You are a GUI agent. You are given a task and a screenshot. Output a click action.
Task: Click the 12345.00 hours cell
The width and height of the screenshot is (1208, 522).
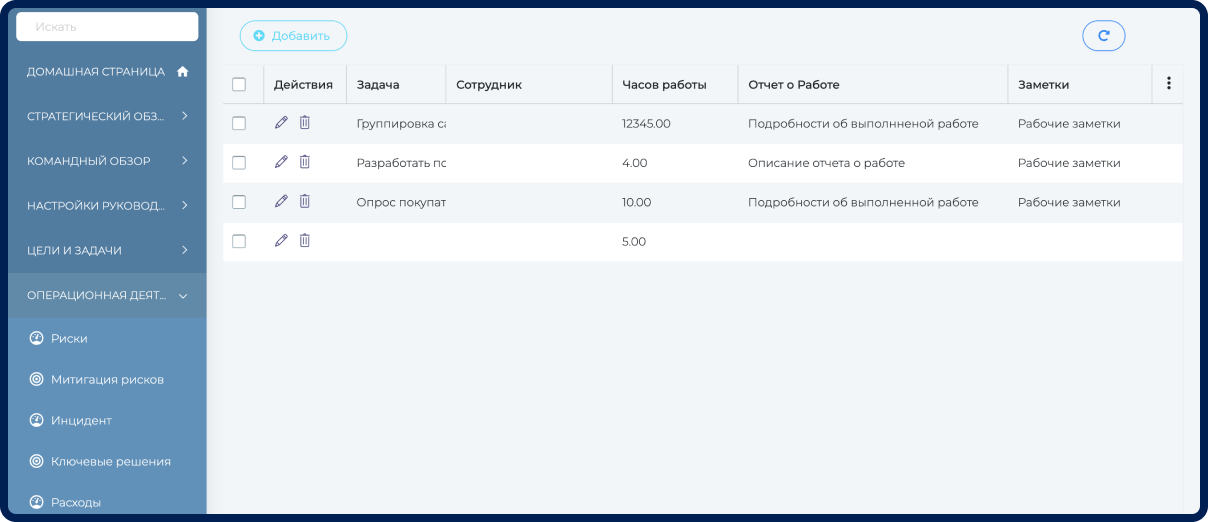674,123
